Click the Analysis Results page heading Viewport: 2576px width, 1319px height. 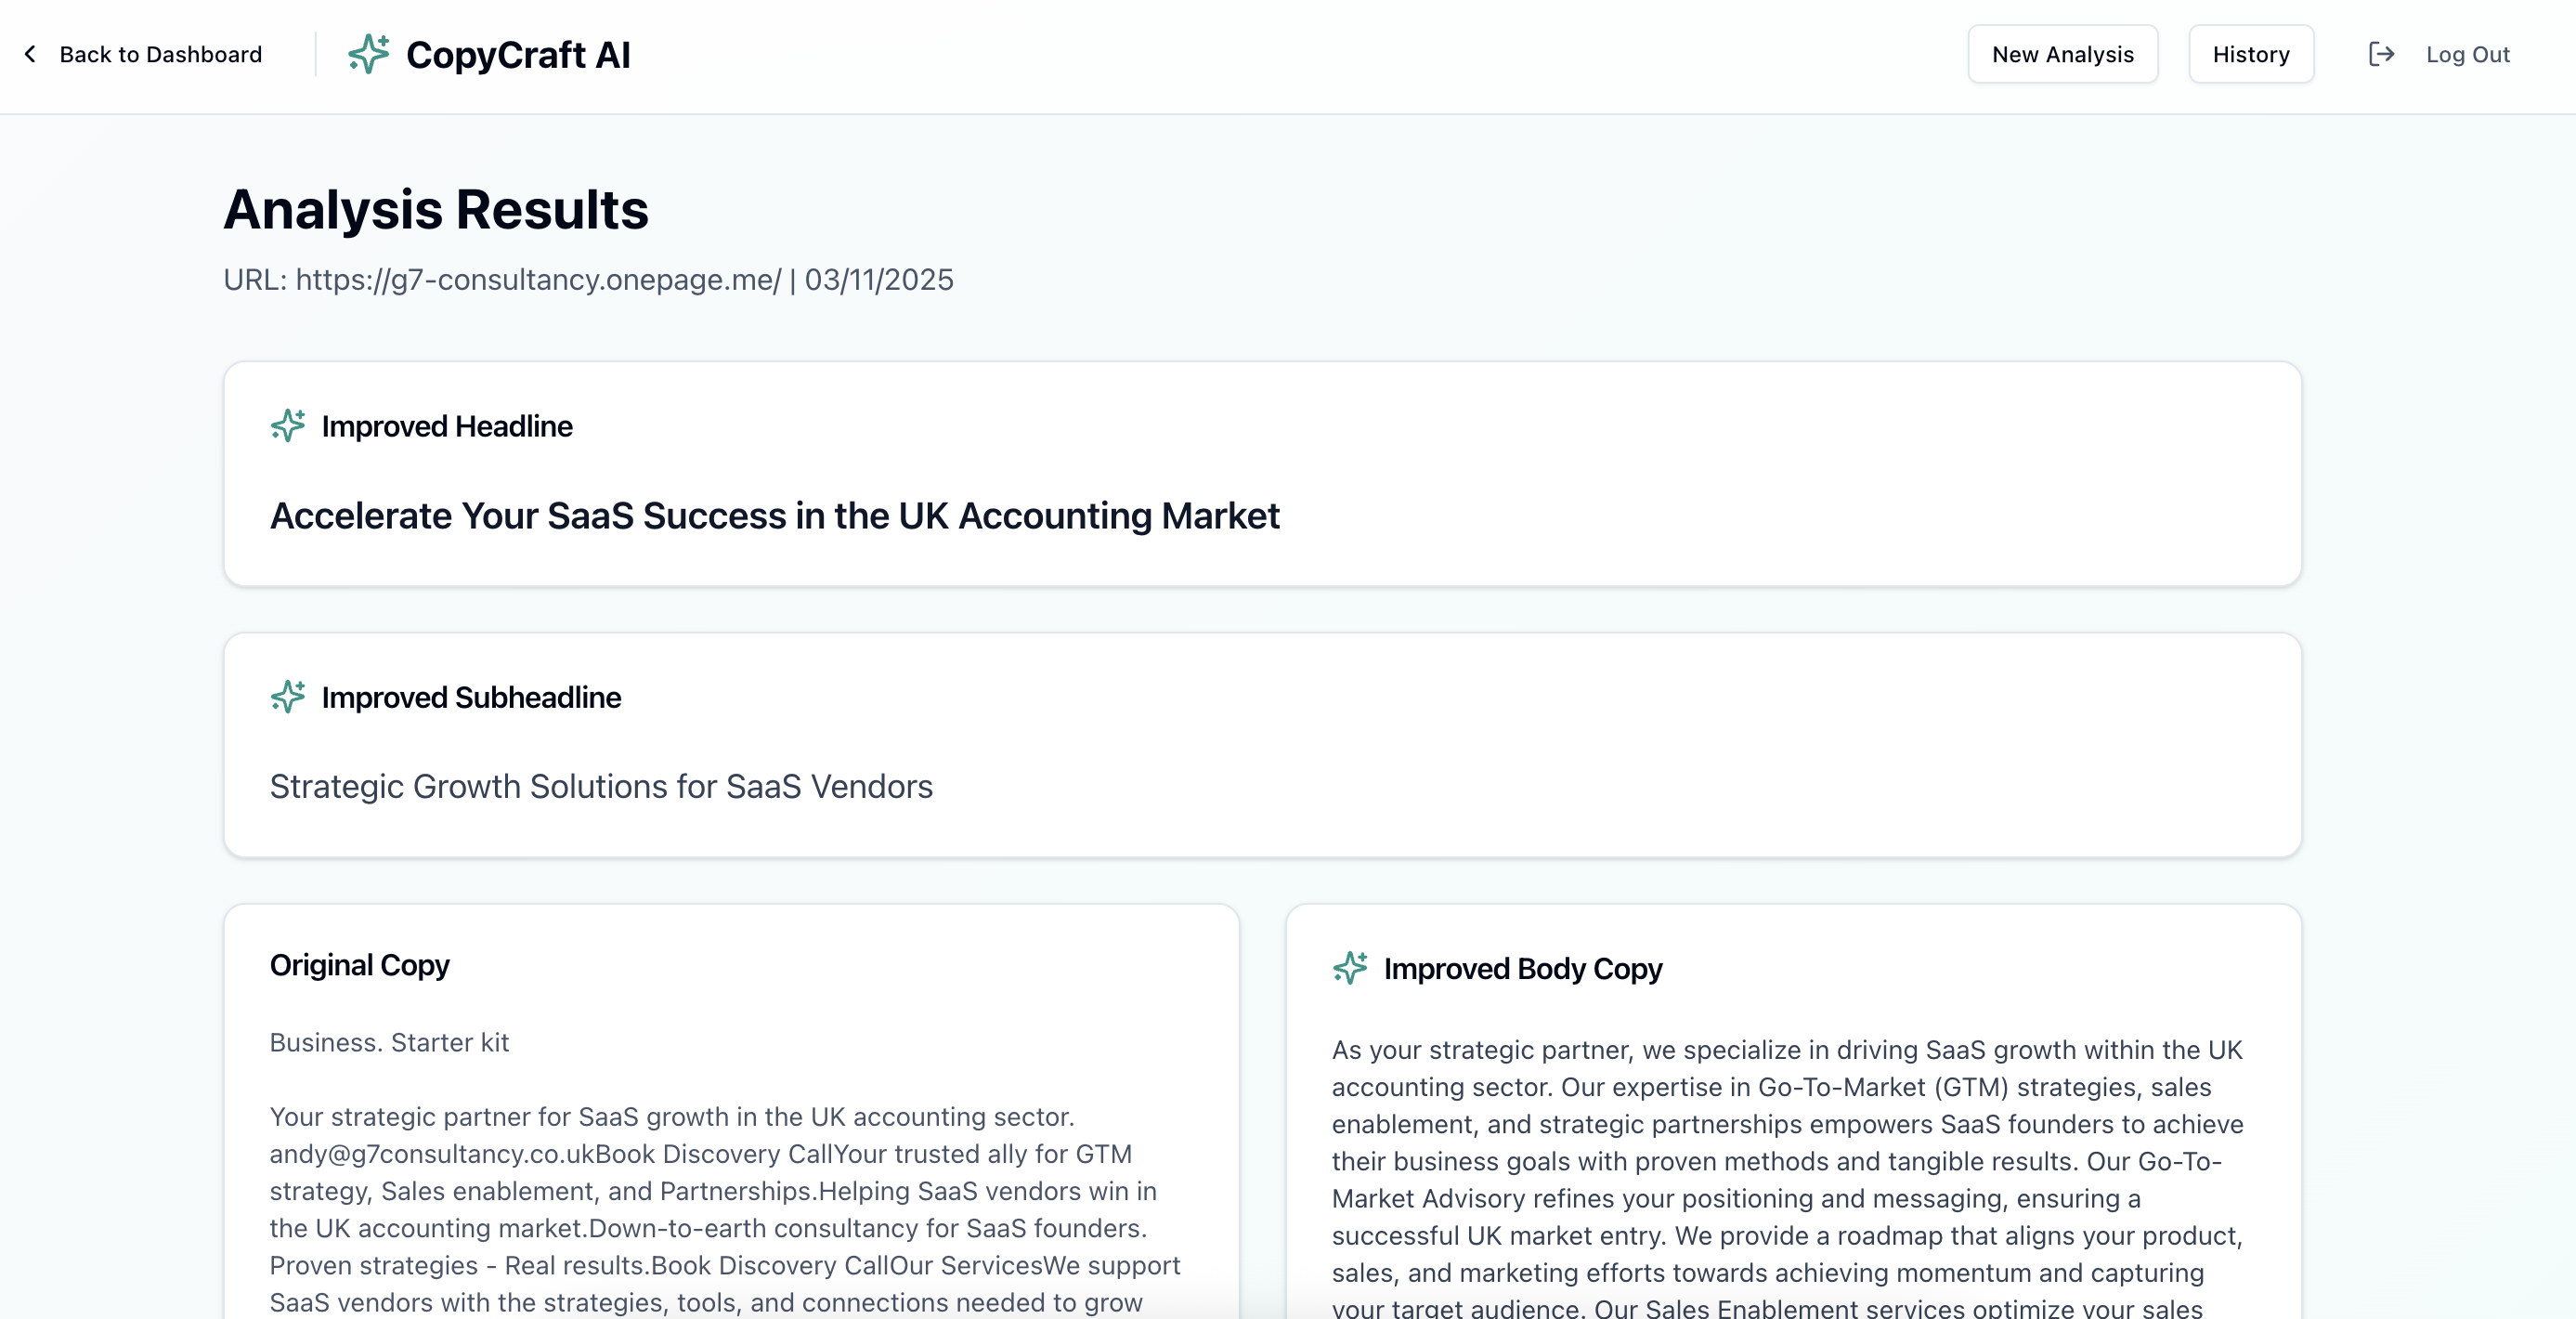(436, 210)
